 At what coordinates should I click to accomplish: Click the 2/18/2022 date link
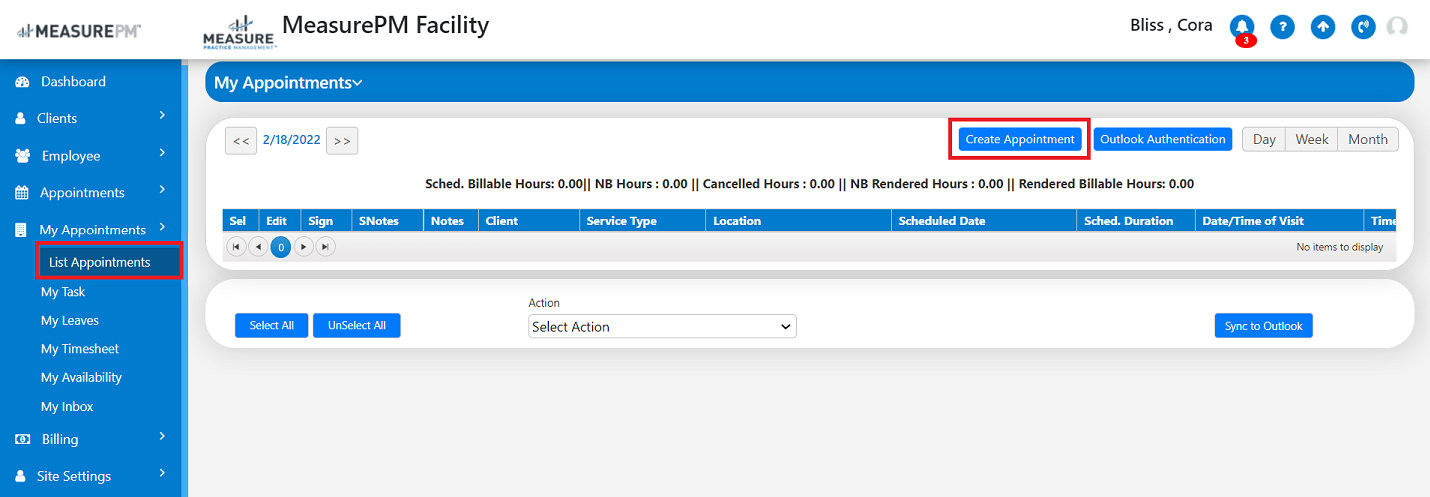[291, 140]
